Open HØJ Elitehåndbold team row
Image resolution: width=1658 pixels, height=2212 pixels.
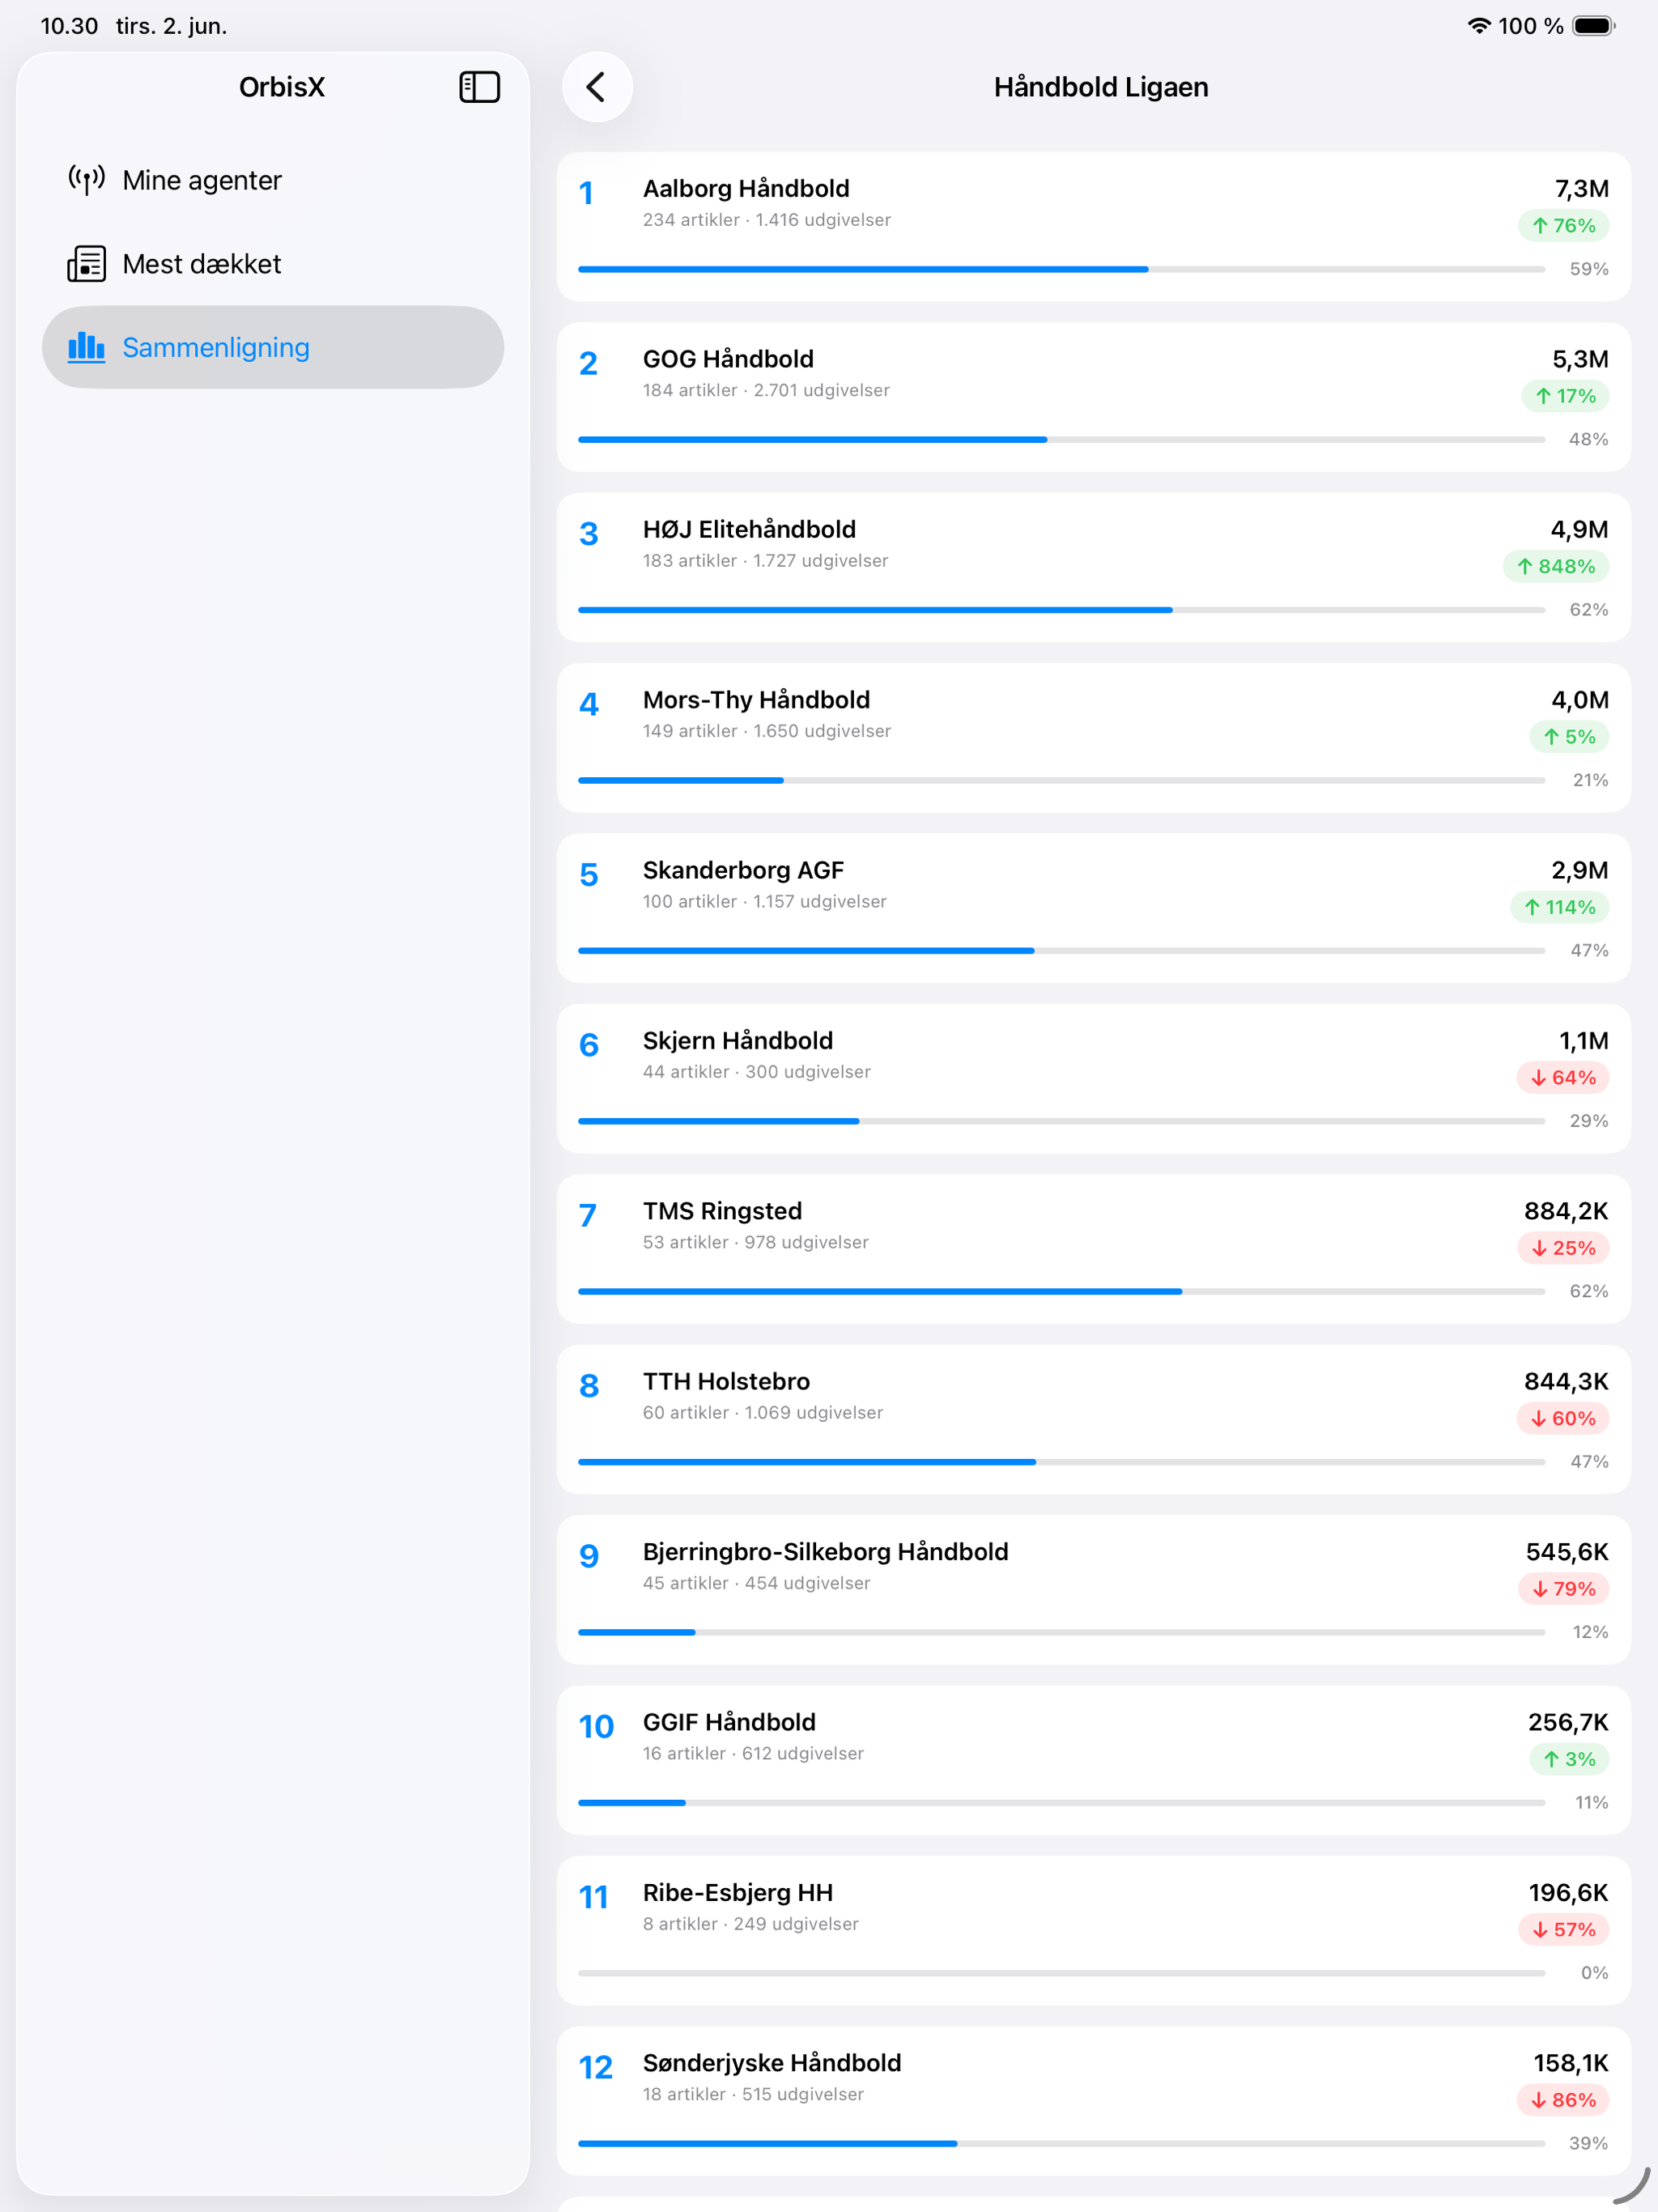[1094, 568]
